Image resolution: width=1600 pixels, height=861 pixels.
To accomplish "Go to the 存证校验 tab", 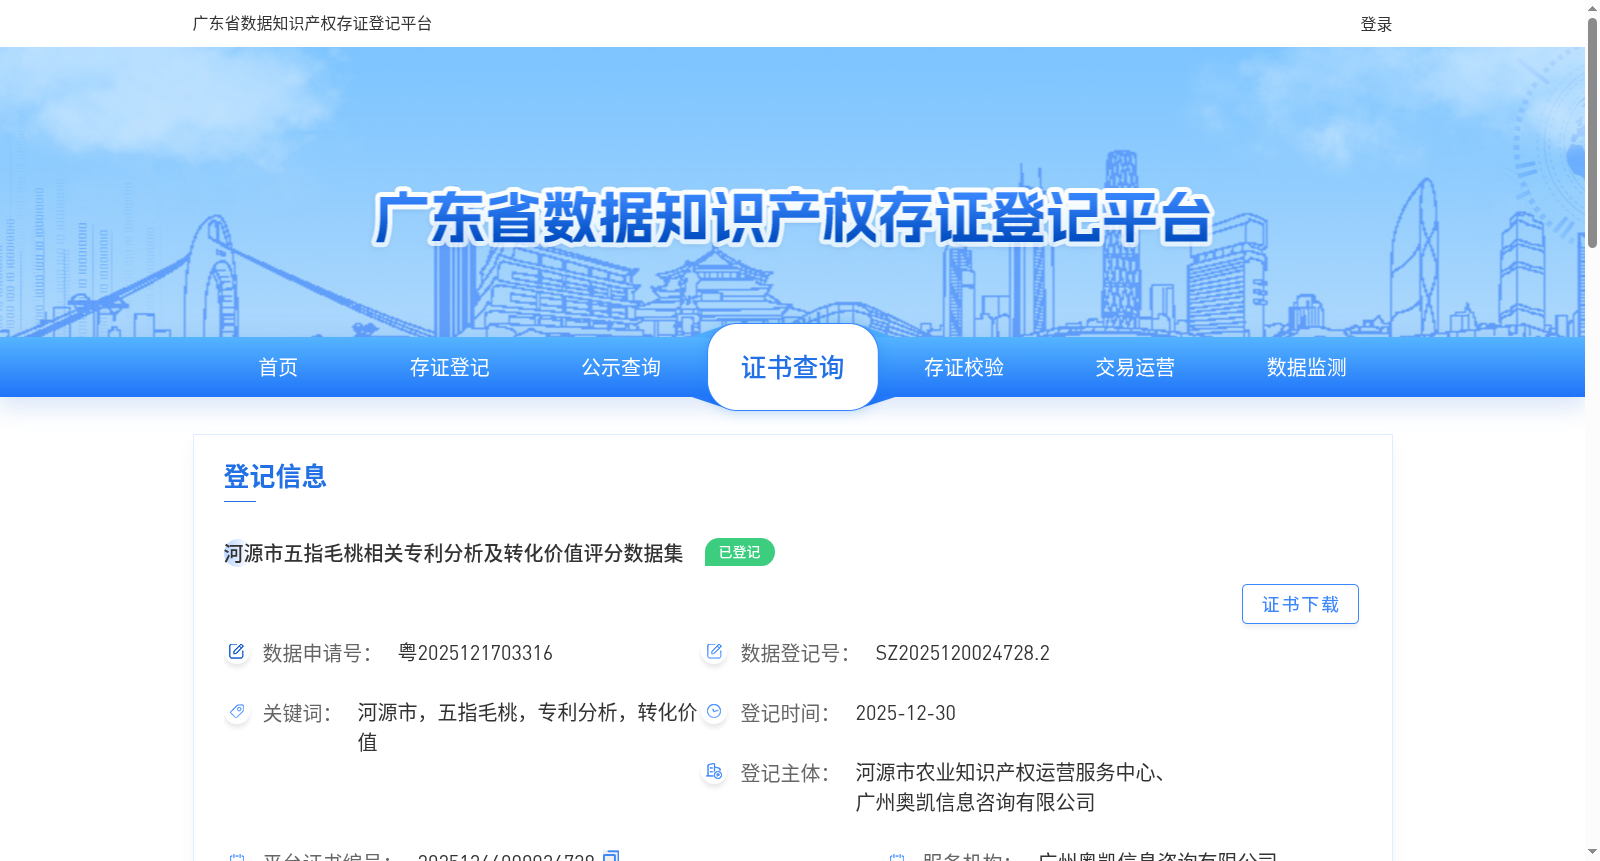I will click(964, 367).
